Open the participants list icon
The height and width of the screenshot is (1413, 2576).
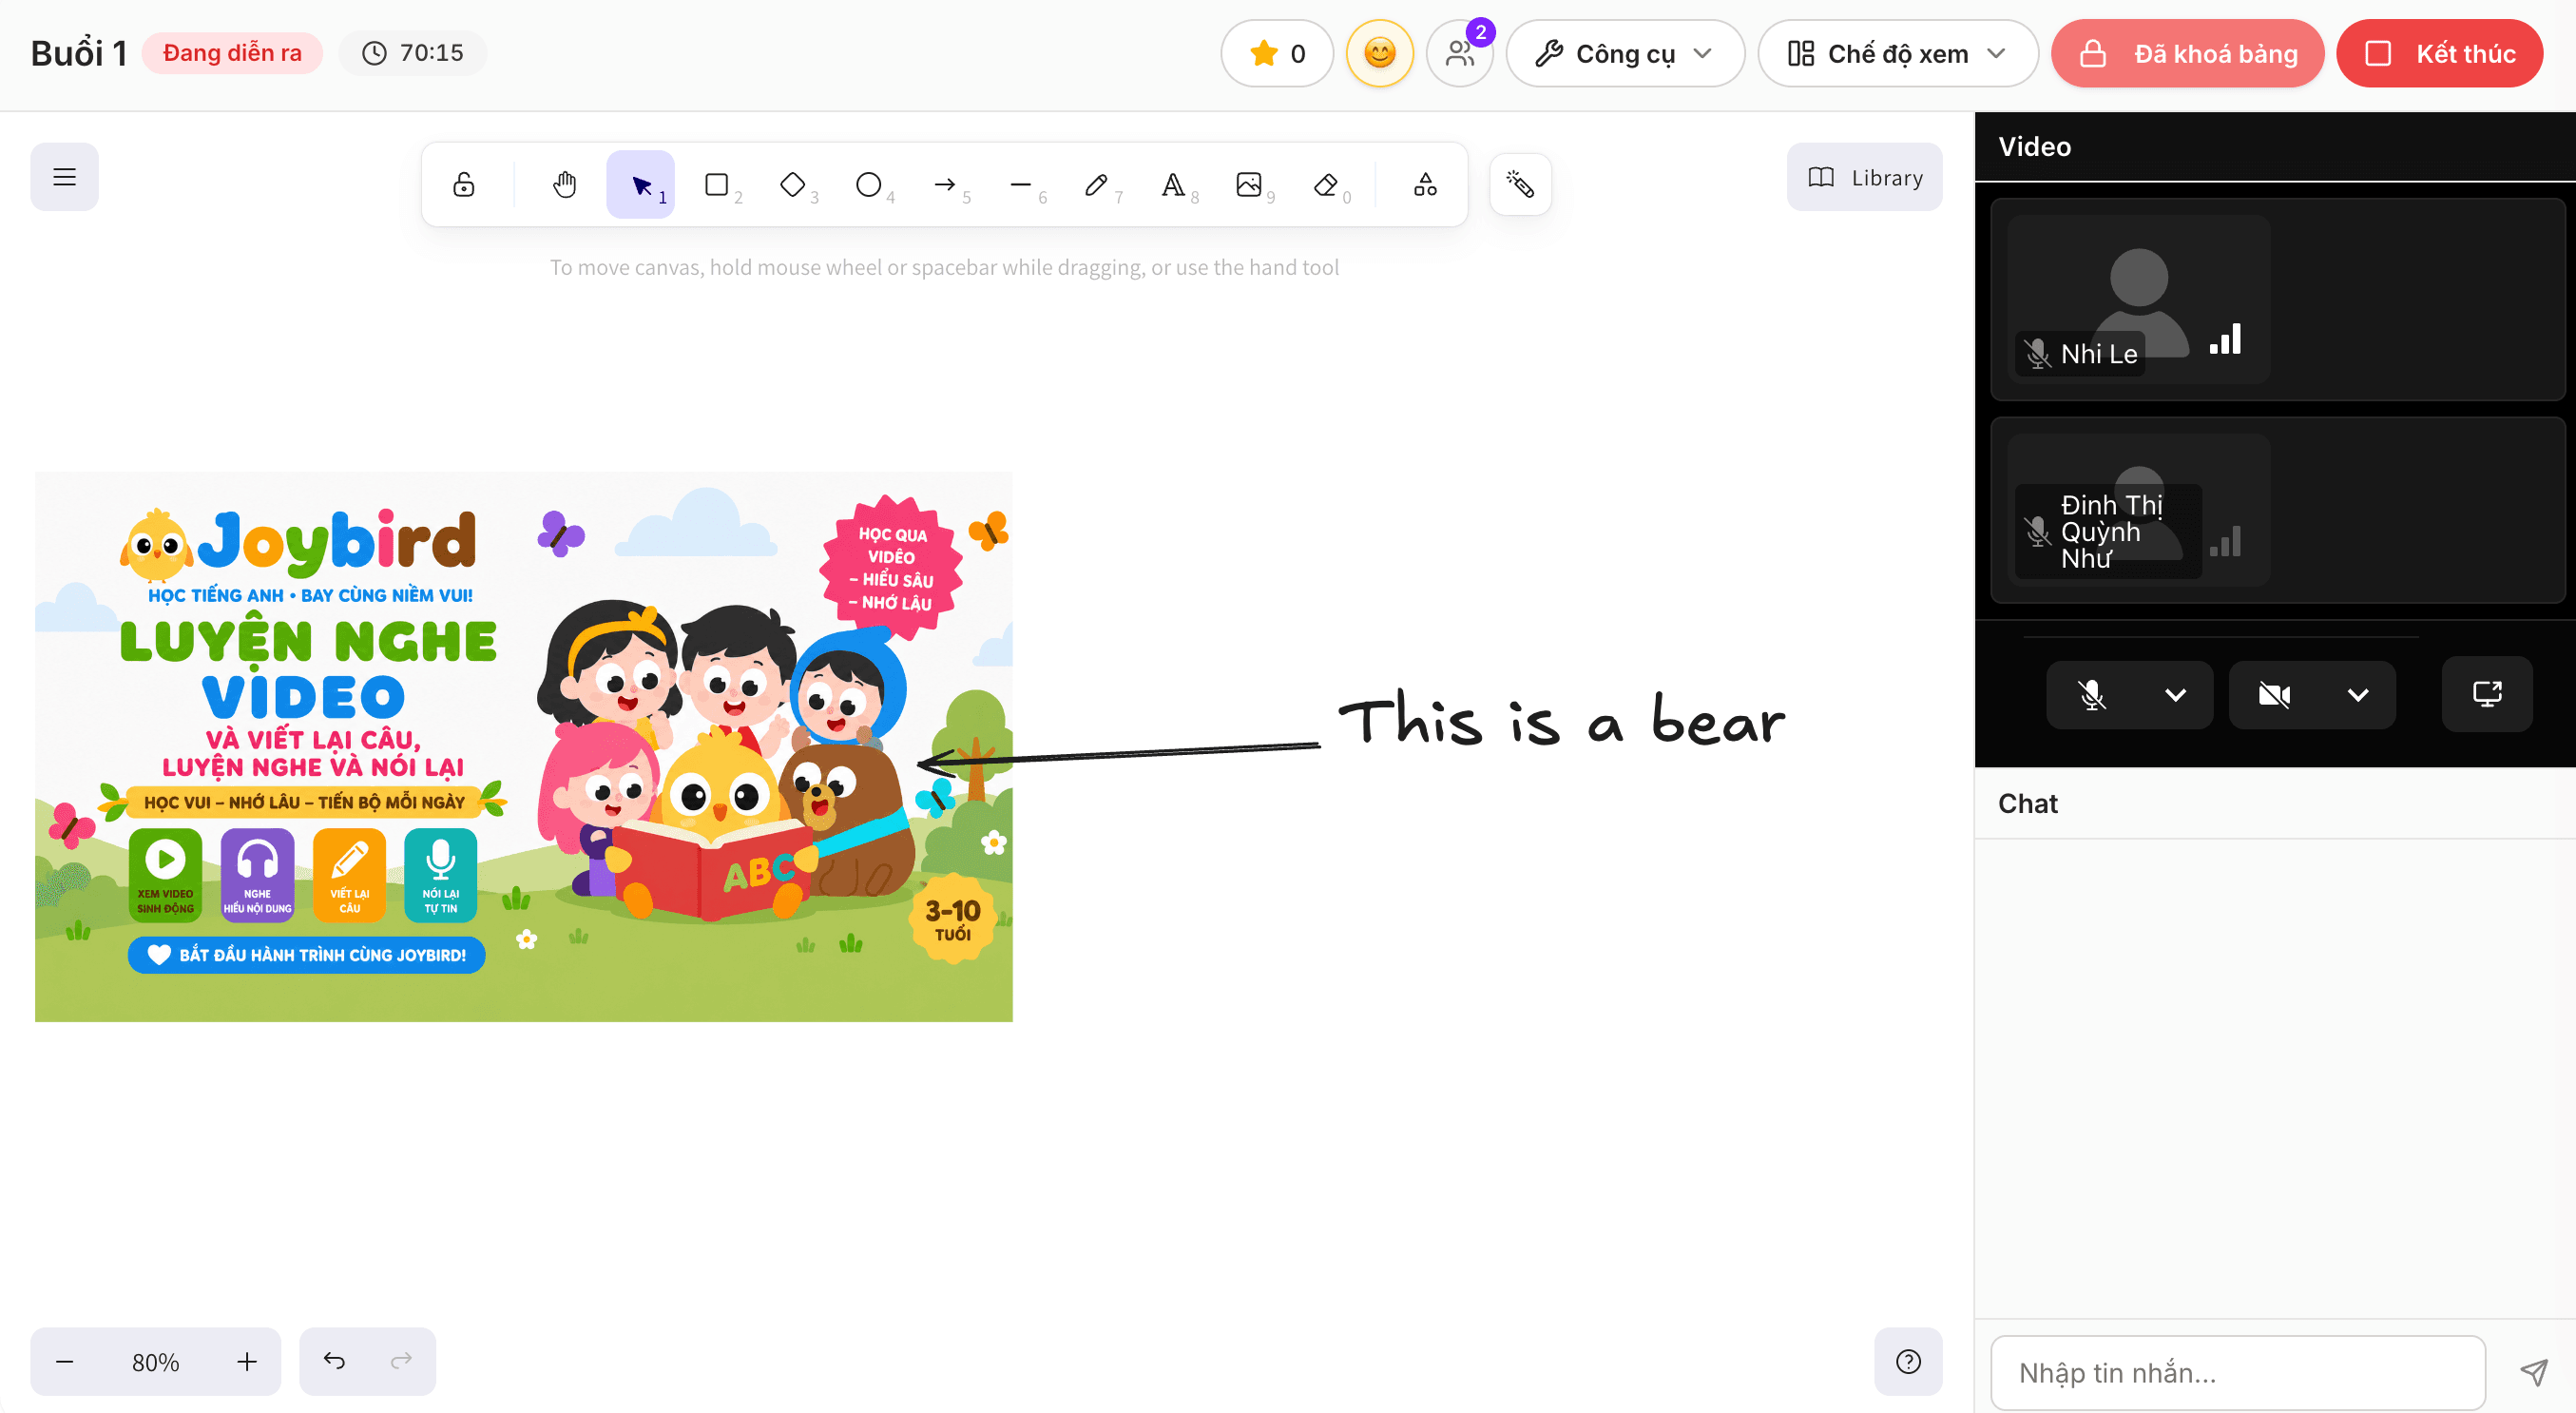tap(1460, 53)
